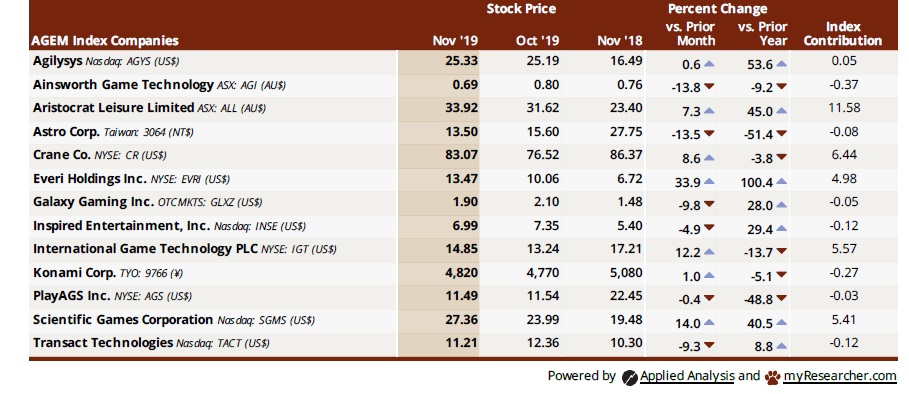This screenshot has width=909, height=394.
Task: Select the Index Contribution column header
Action: tap(843, 34)
